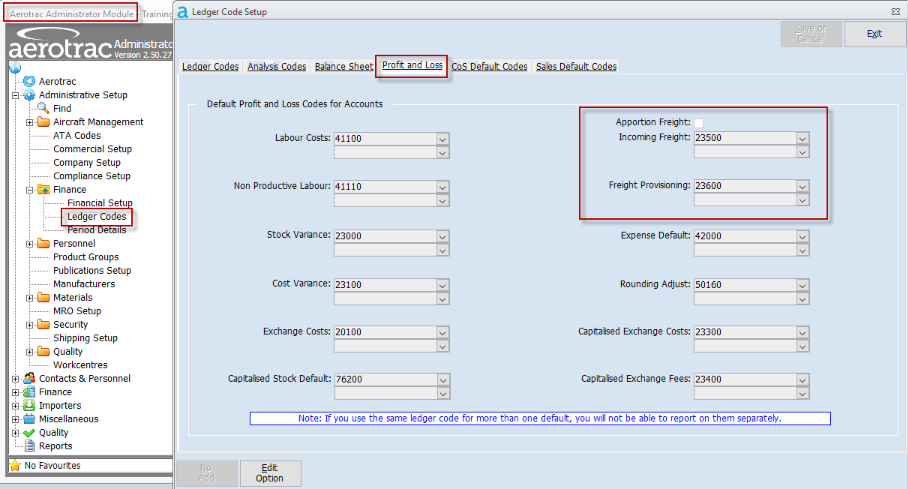Viewport: 908px width, 489px height.
Task: Click the Edit Option button
Action: 270,473
